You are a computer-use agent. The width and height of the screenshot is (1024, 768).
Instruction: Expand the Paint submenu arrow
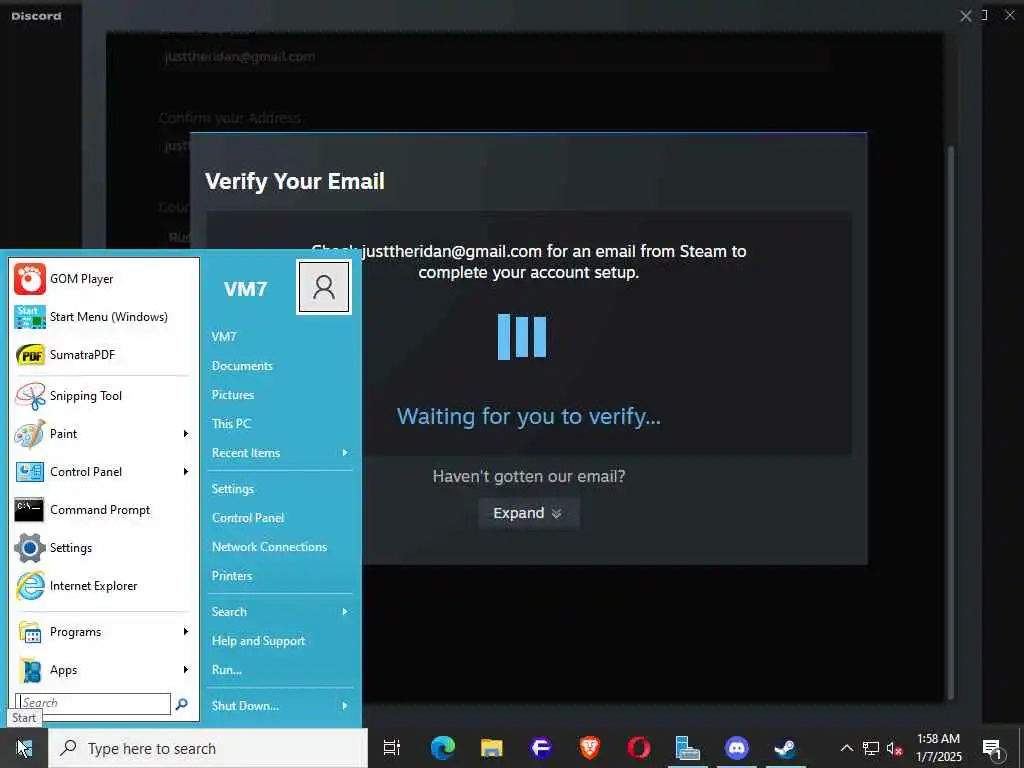click(x=185, y=434)
